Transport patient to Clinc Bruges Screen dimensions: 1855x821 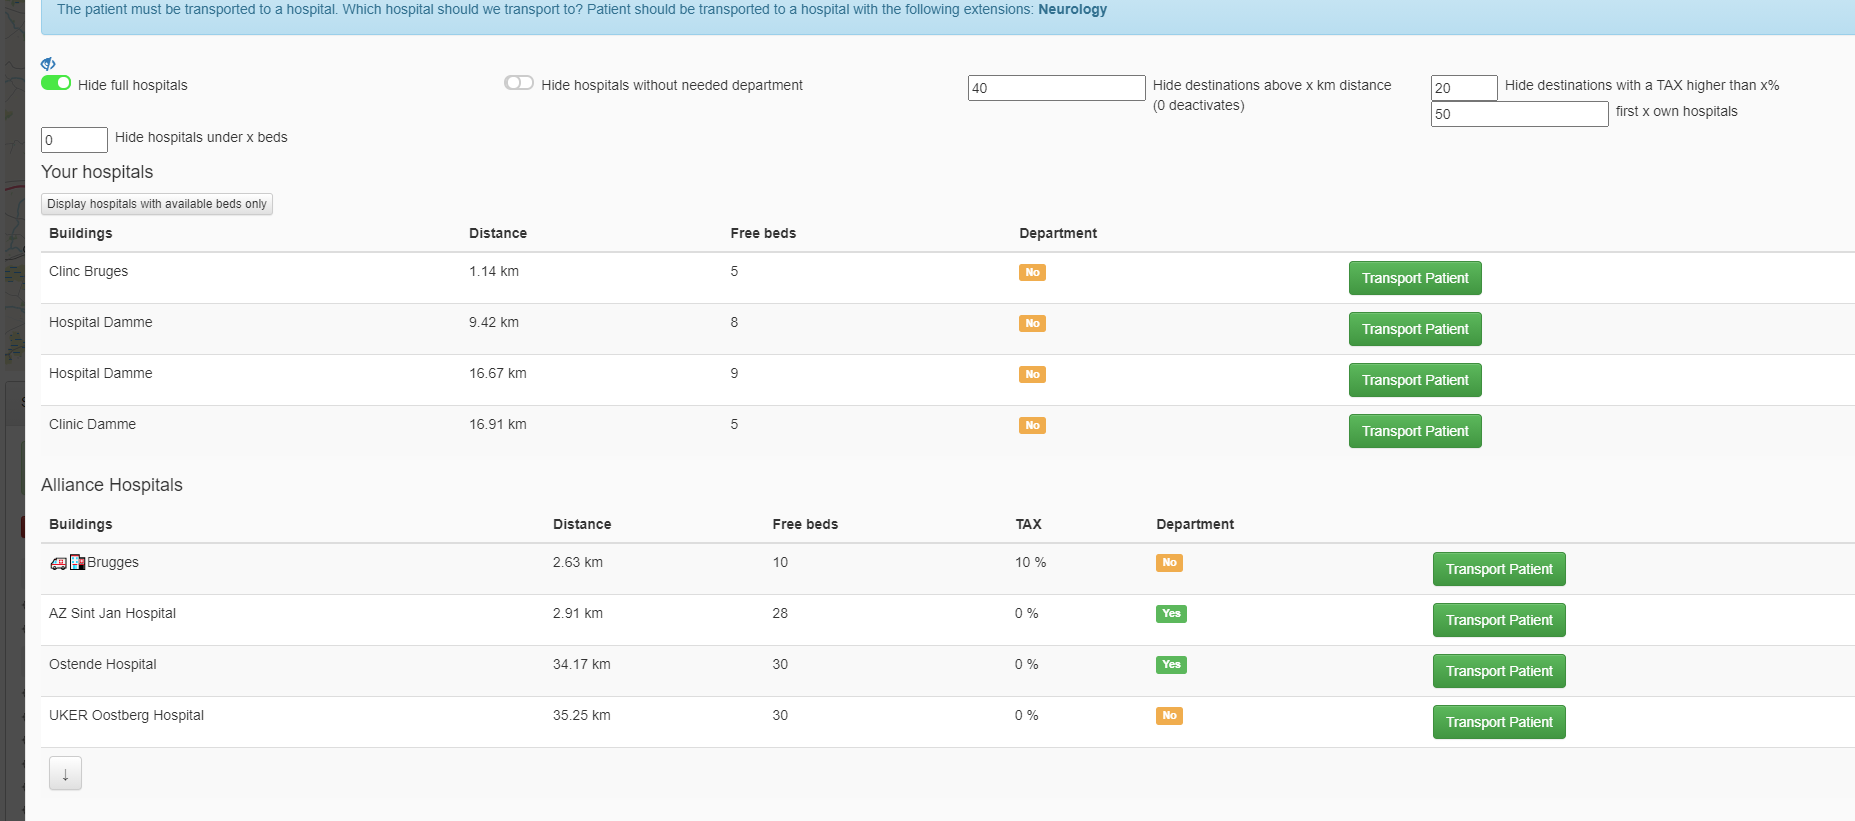pos(1415,278)
